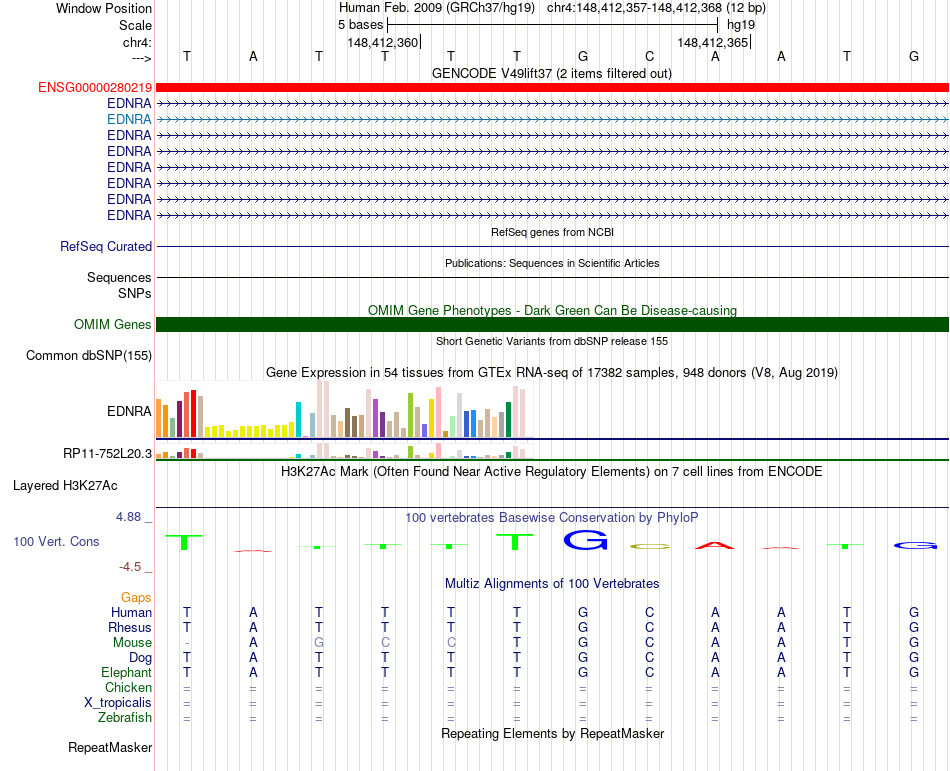Viewport: 950px width, 771px height.
Task: Click the OMIM Genes label
Action: 113,325
